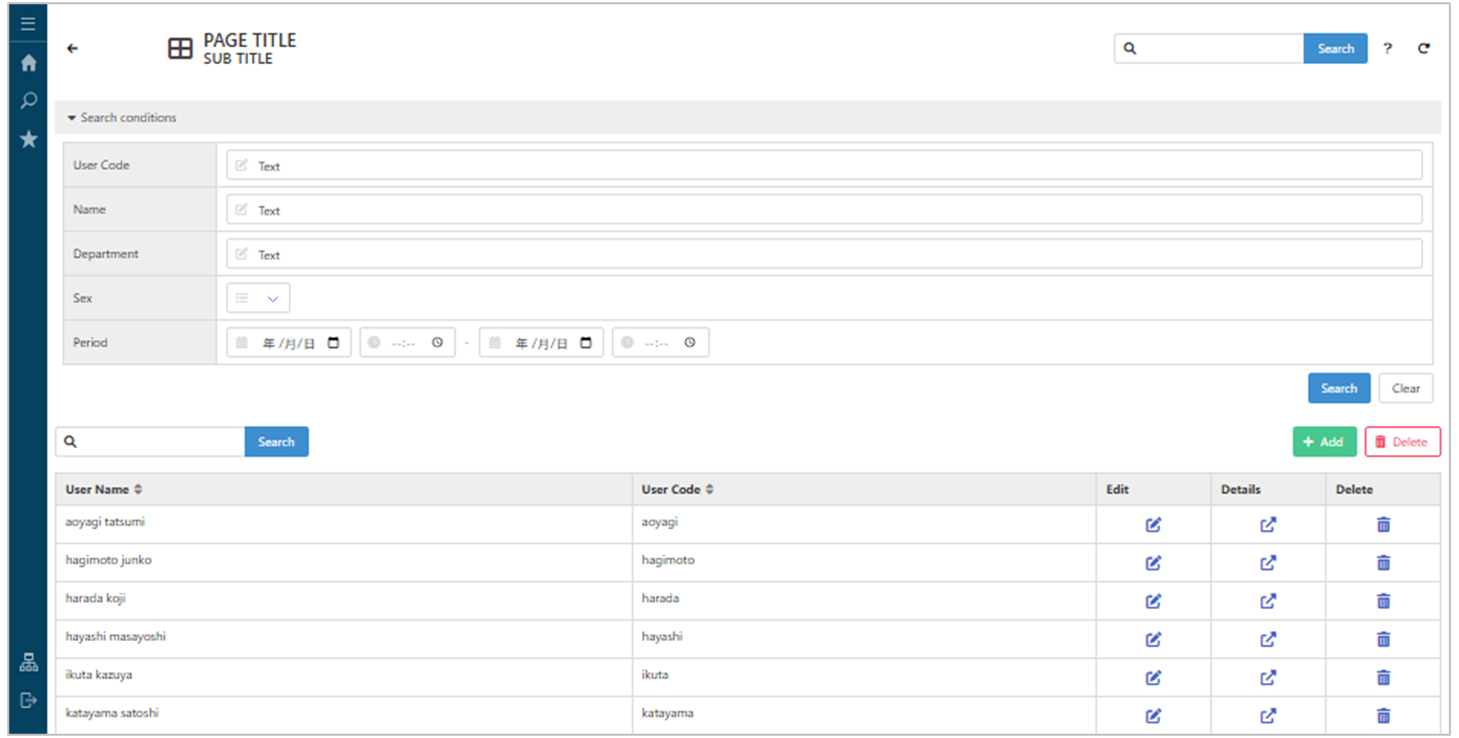
Task: Edit the aoyagi tatsumi row
Action: coord(1153,525)
